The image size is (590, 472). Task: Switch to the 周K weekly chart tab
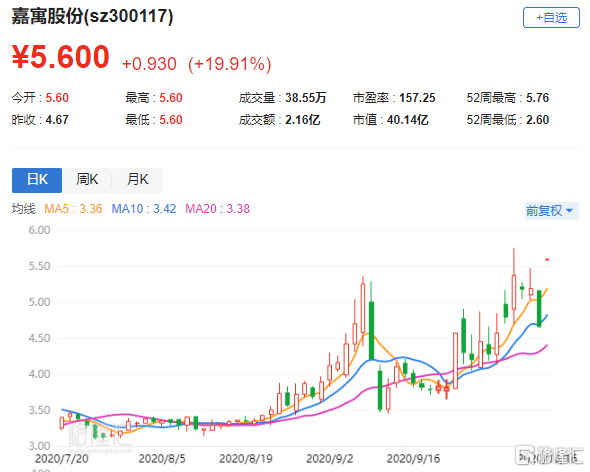(x=87, y=180)
